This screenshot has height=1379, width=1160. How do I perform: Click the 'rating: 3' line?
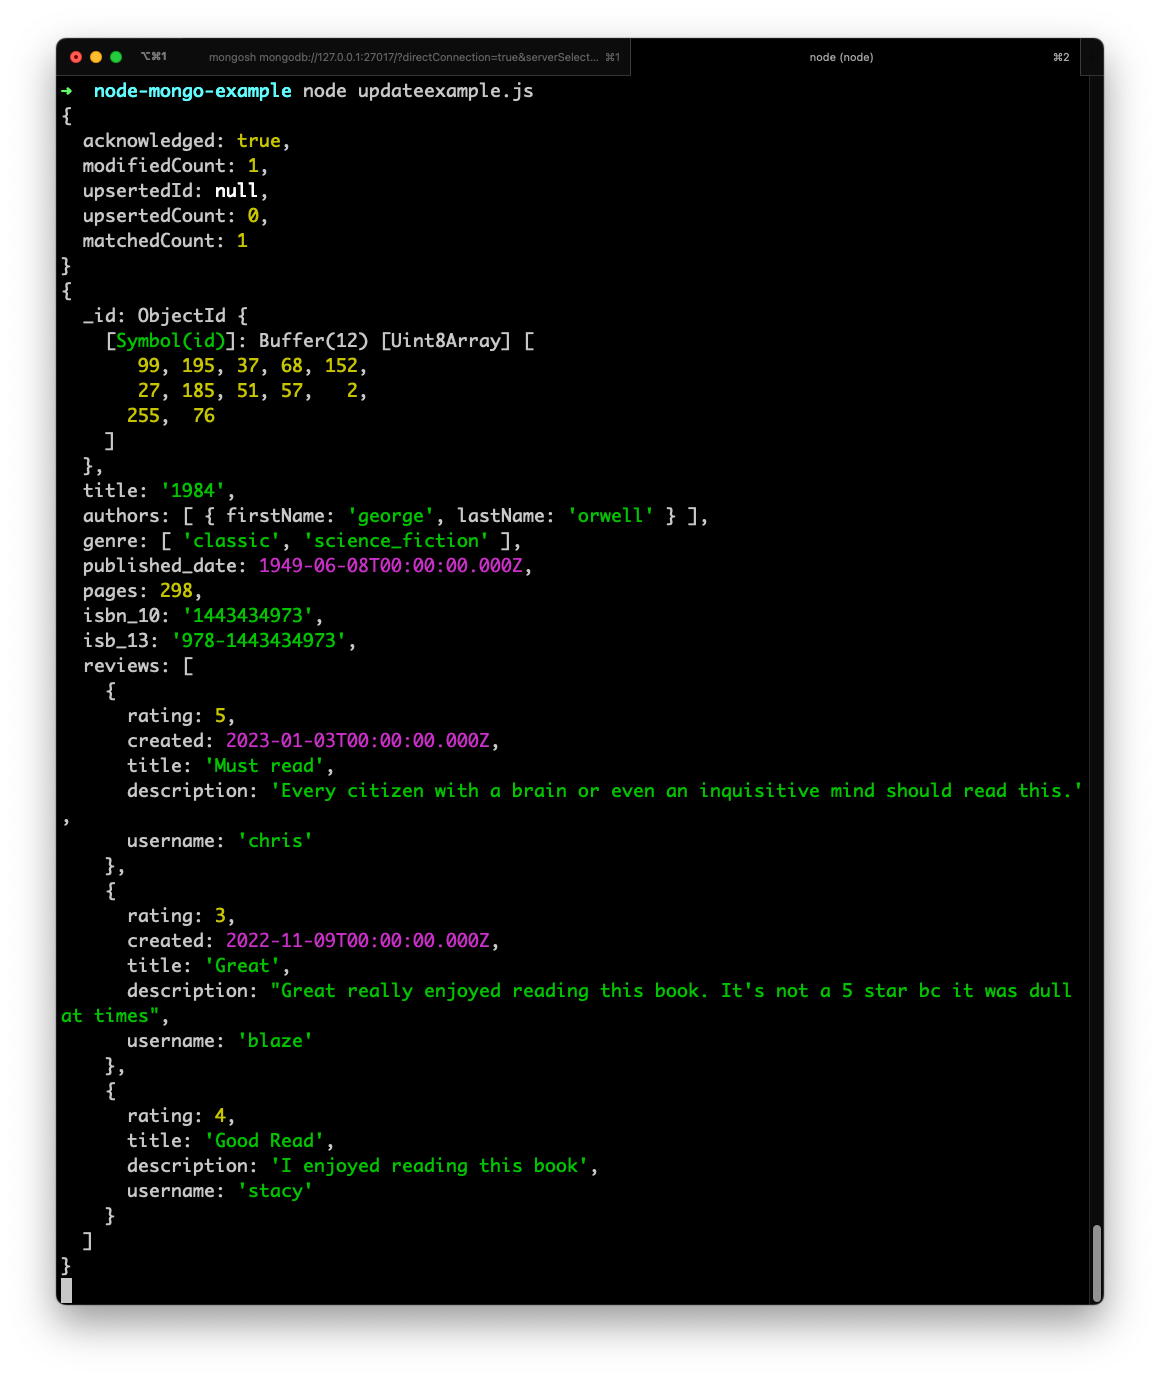pyautogui.click(x=181, y=916)
